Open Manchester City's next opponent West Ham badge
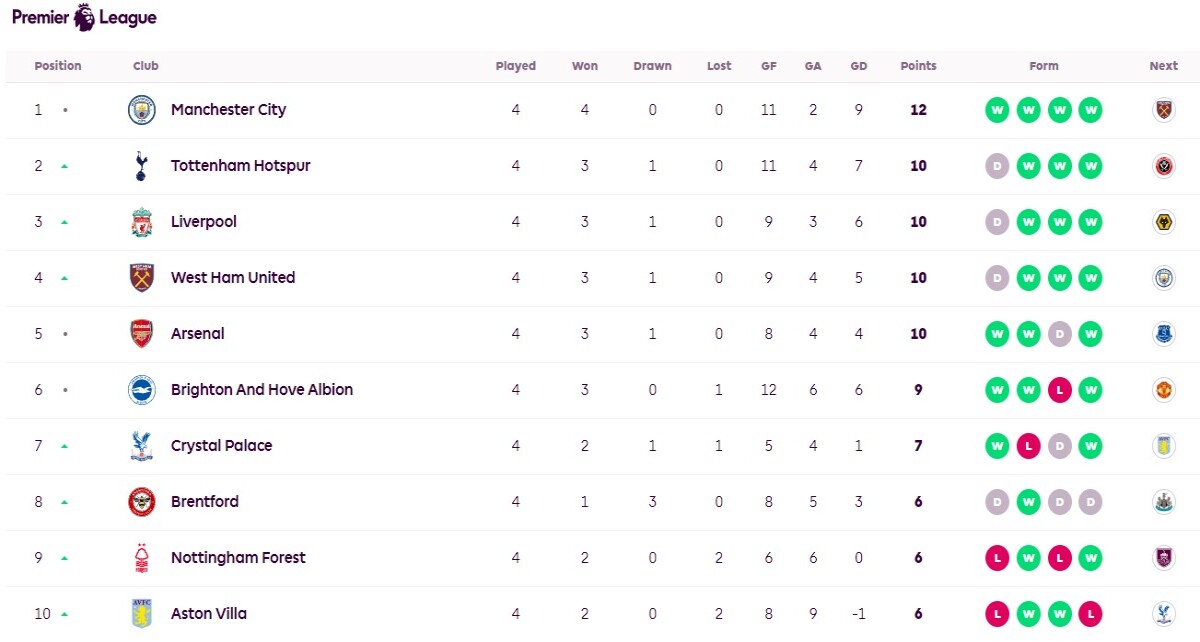Viewport: 1200px width, 642px height. click(1163, 110)
